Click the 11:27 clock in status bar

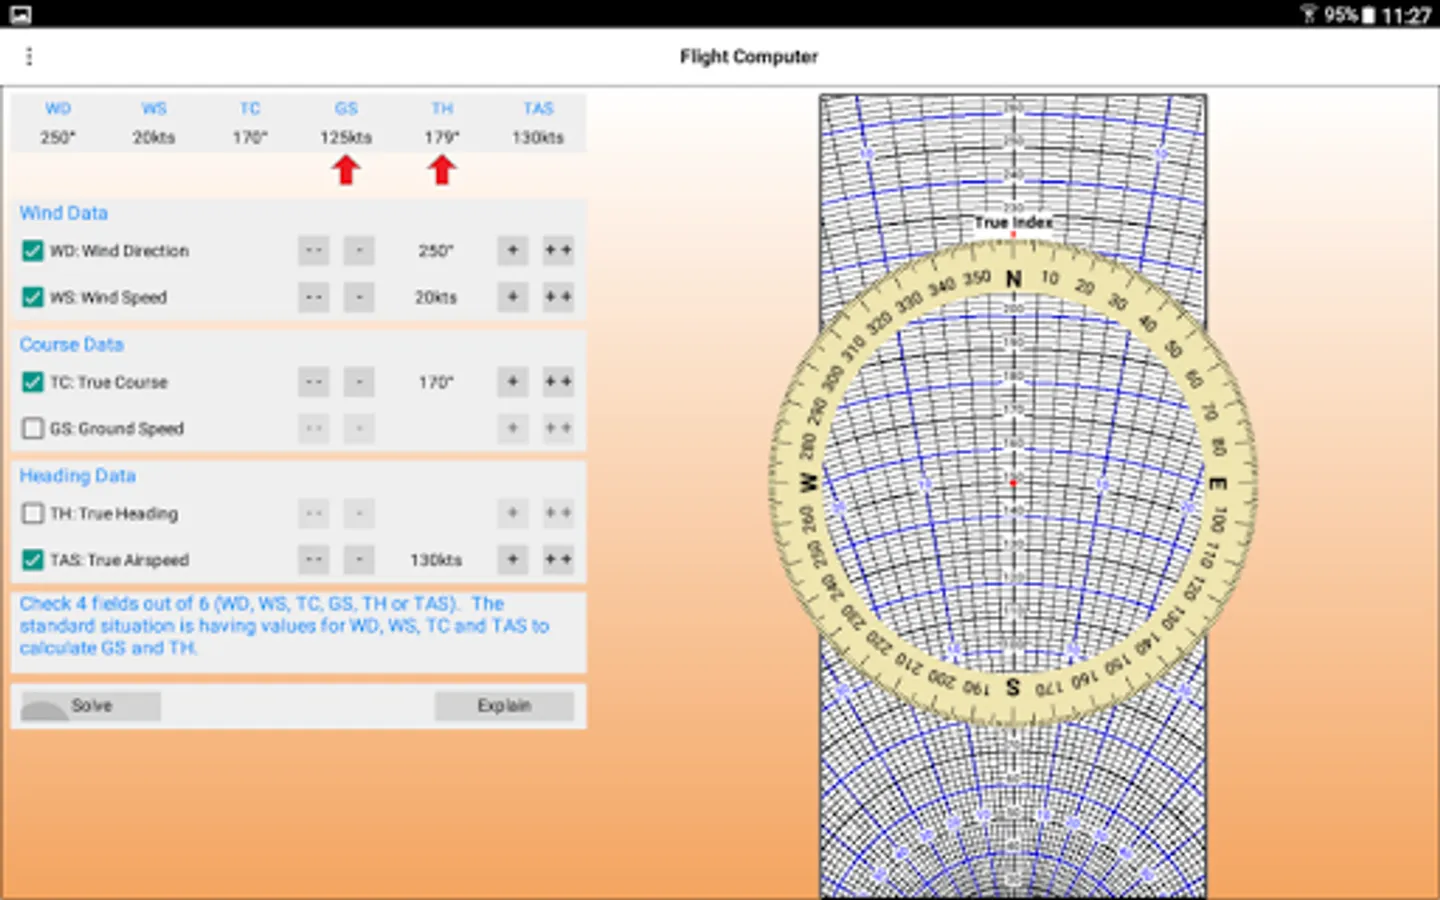(1406, 15)
